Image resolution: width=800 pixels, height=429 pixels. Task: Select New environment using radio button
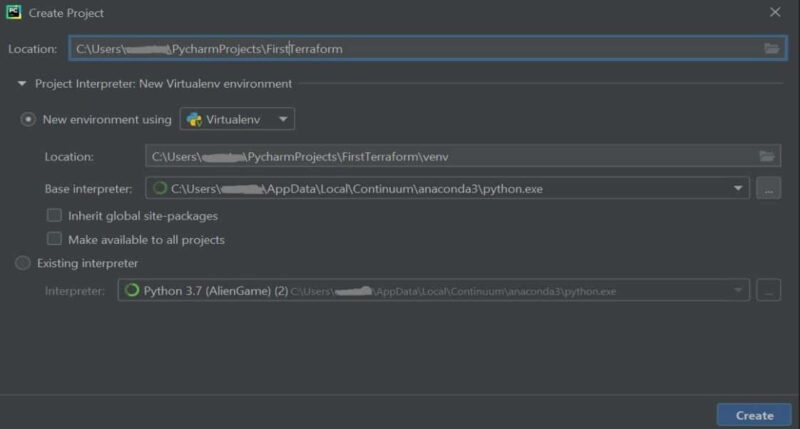point(28,119)
